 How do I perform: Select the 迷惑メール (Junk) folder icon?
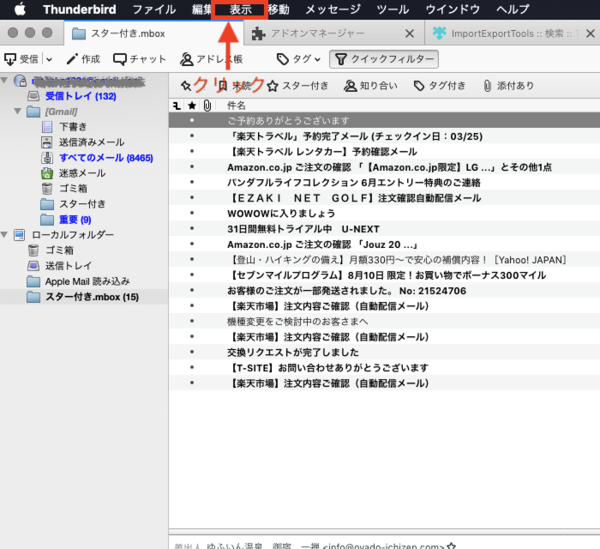coord(47,173)
